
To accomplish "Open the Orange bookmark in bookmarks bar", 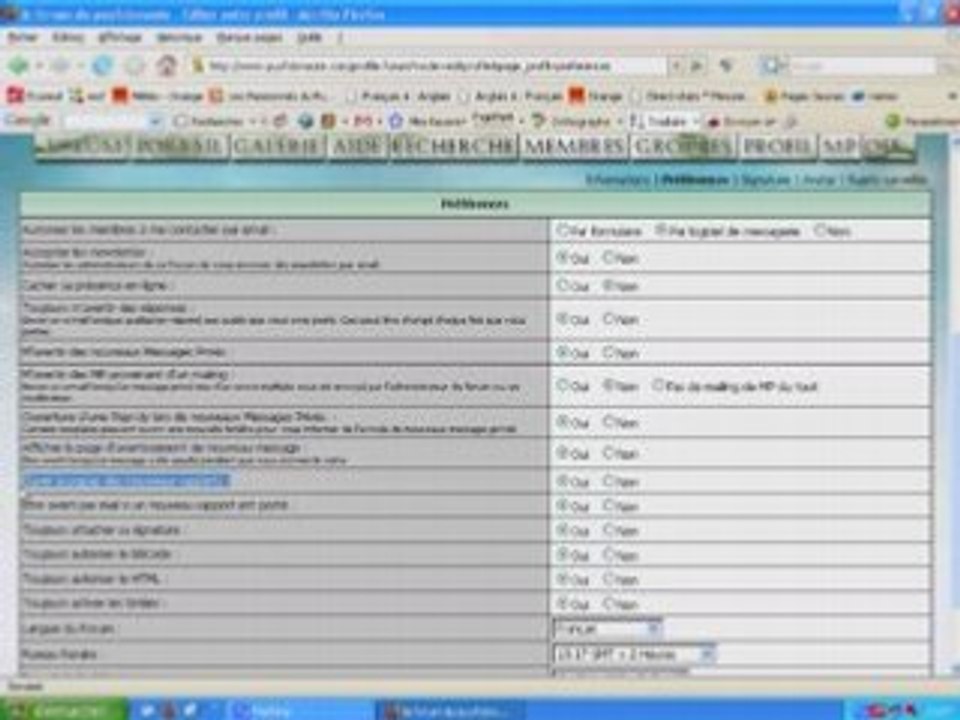I will click(596, 96).
